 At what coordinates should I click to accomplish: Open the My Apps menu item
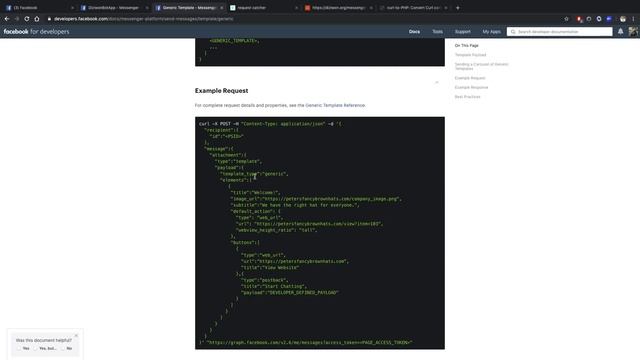[x=491, y=31]
